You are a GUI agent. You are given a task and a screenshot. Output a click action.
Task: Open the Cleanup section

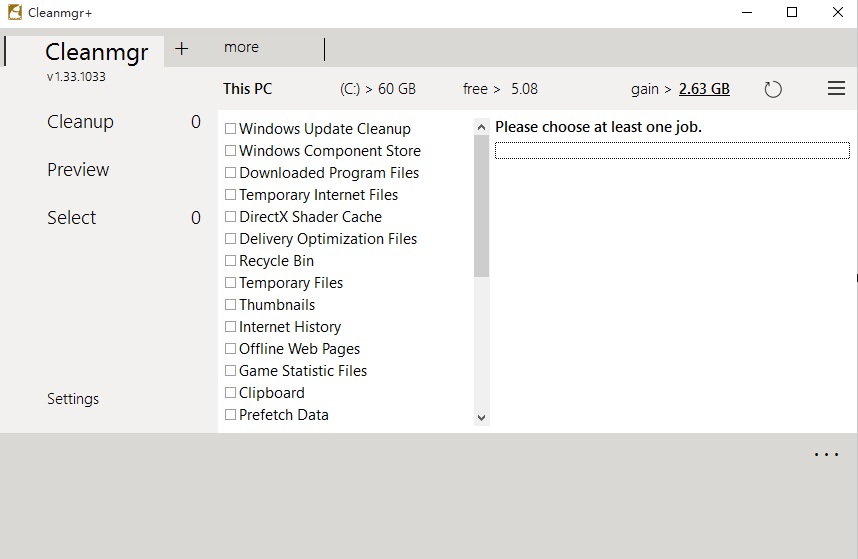(x=80, y=122)
